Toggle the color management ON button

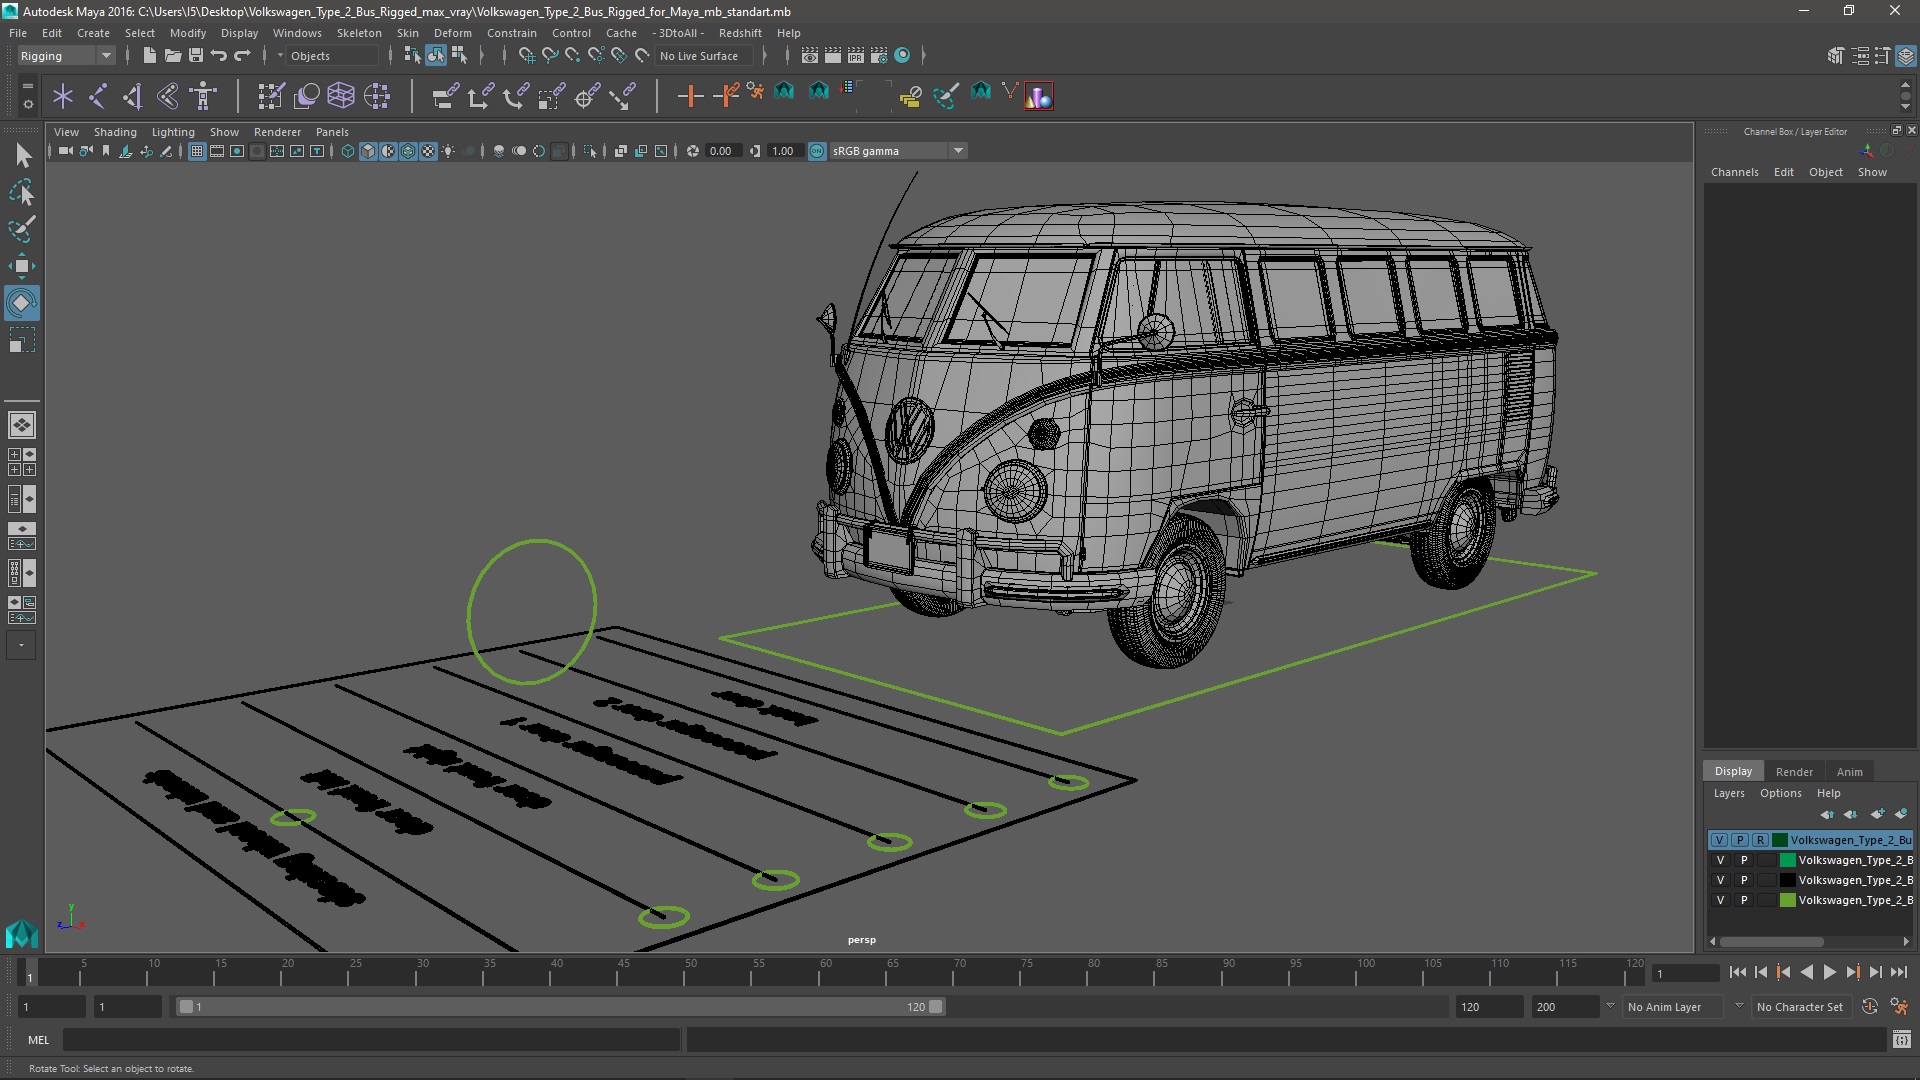[817, 151]
